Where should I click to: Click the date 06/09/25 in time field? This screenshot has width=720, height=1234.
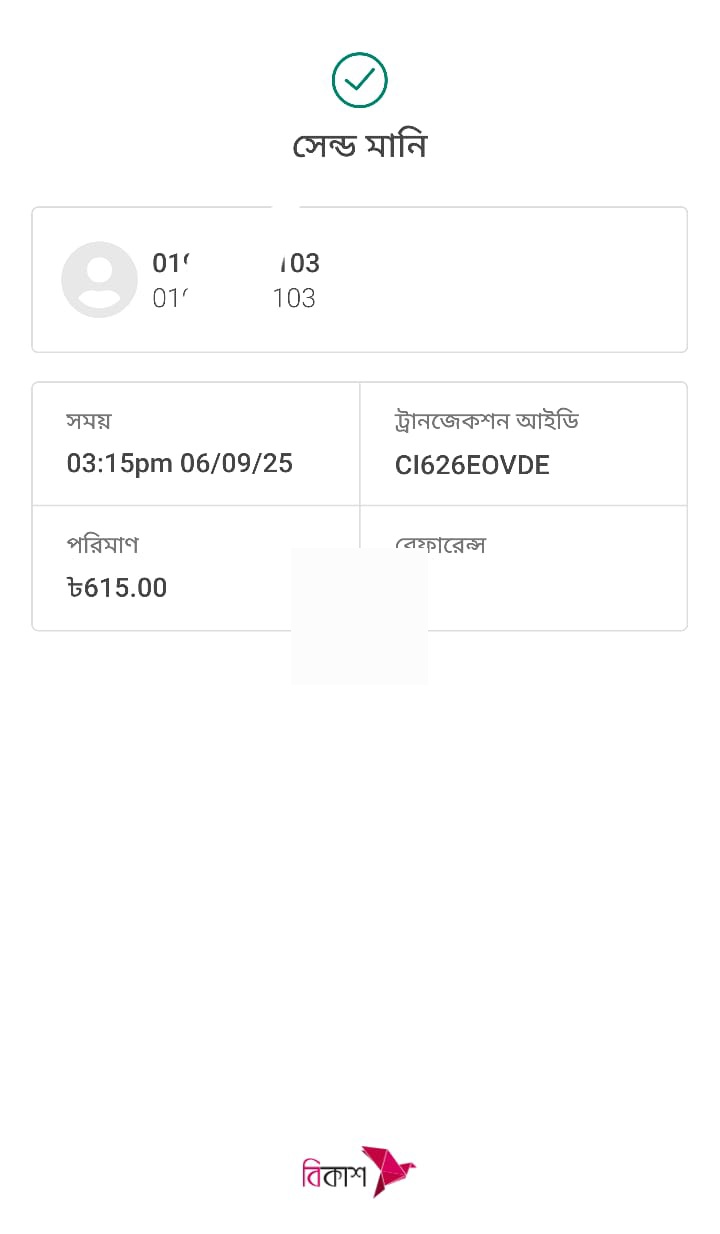click(237, 464)
